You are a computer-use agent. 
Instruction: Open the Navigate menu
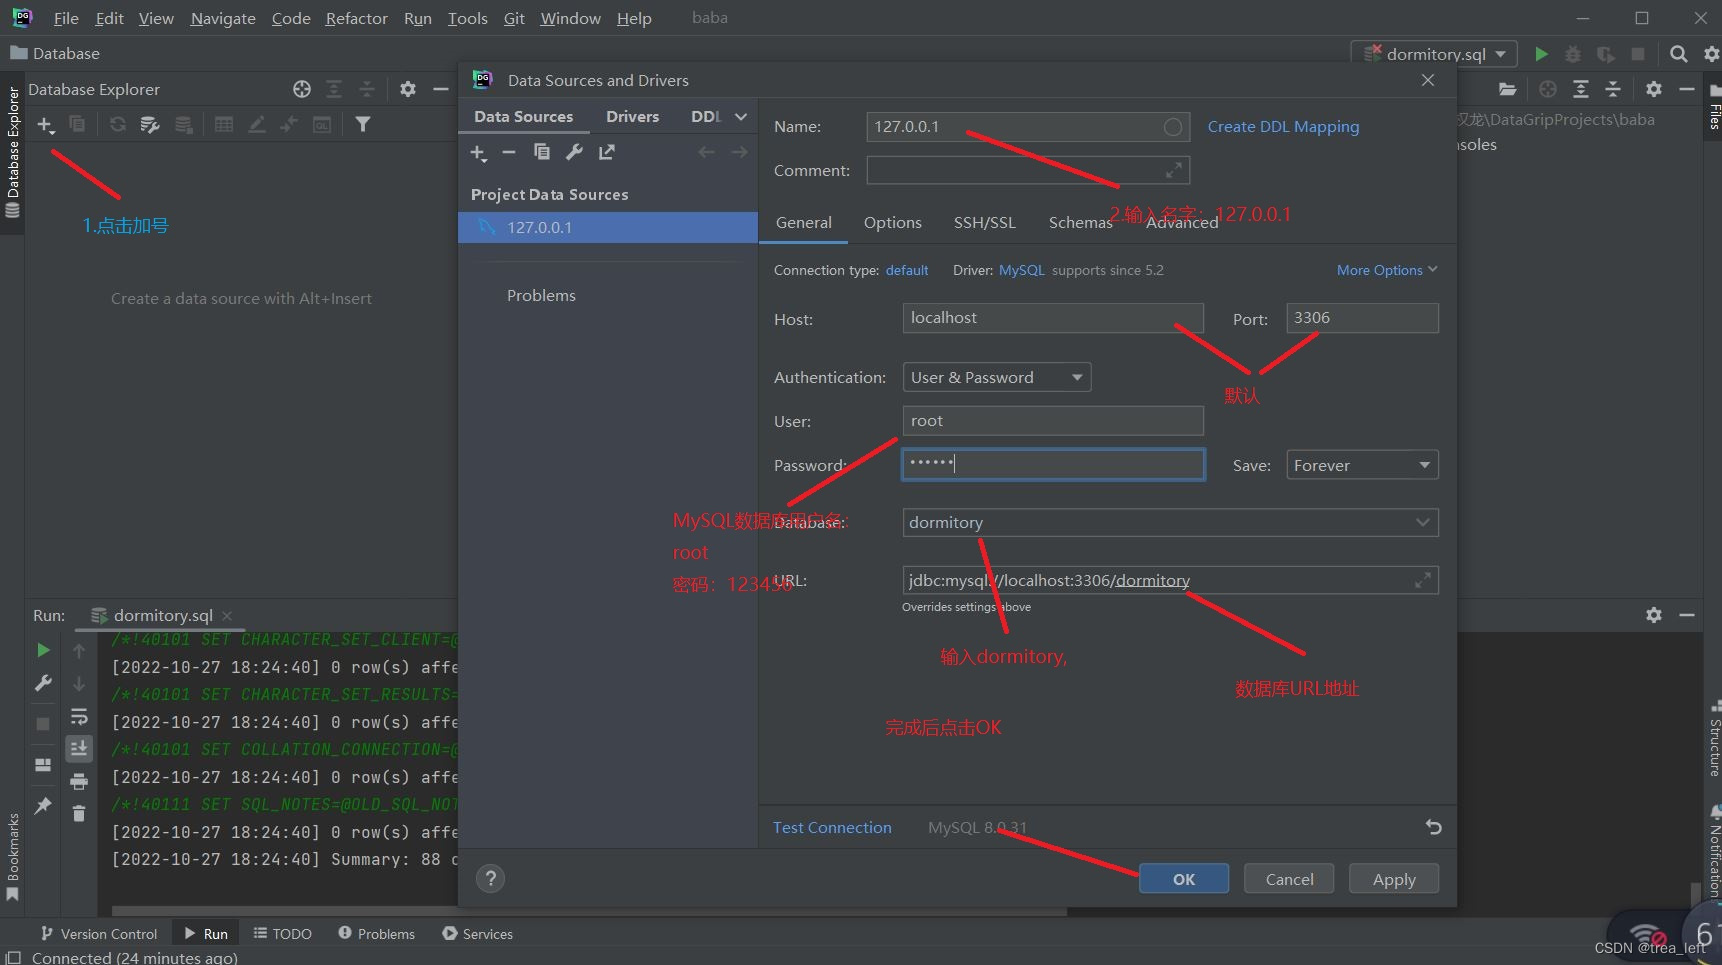tap(223, 18)
